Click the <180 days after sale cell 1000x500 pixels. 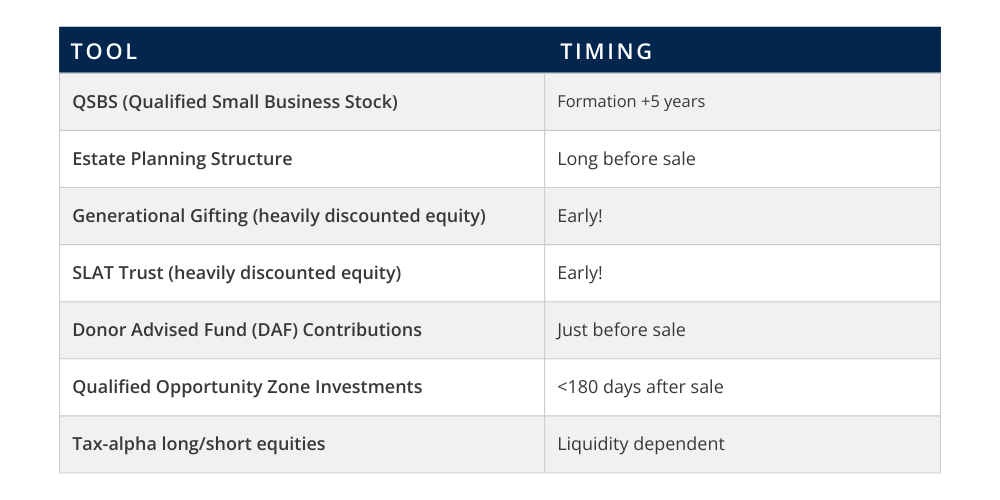742,387
